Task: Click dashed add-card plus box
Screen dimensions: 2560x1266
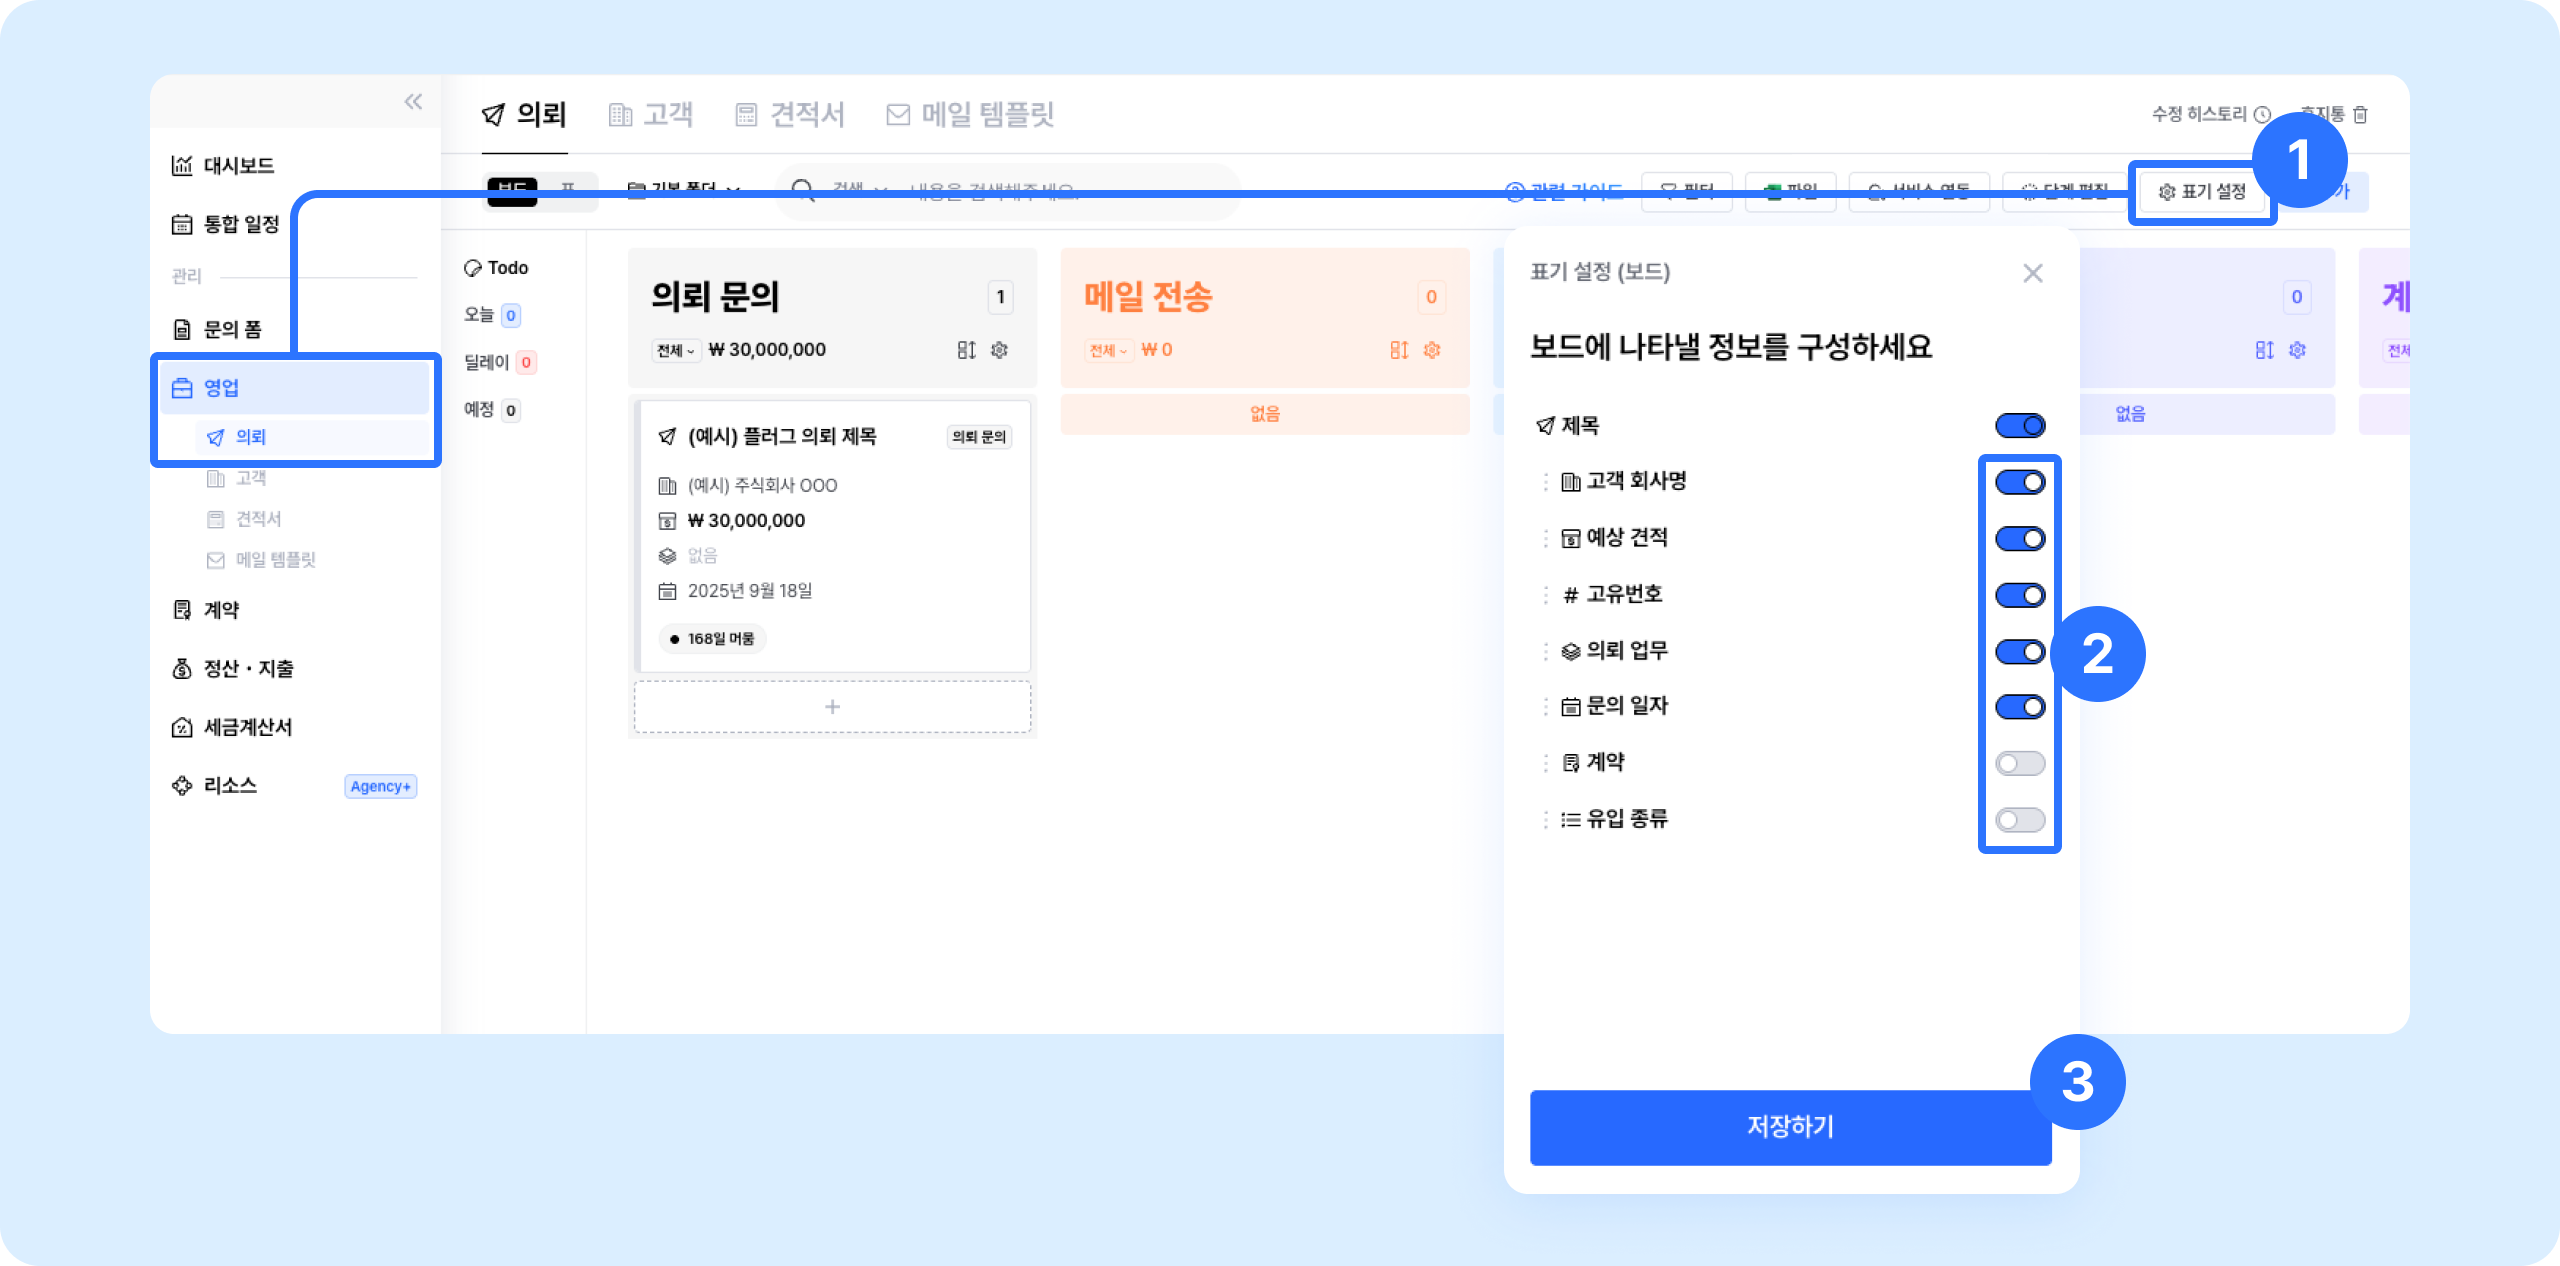Action: coord(832,707)
